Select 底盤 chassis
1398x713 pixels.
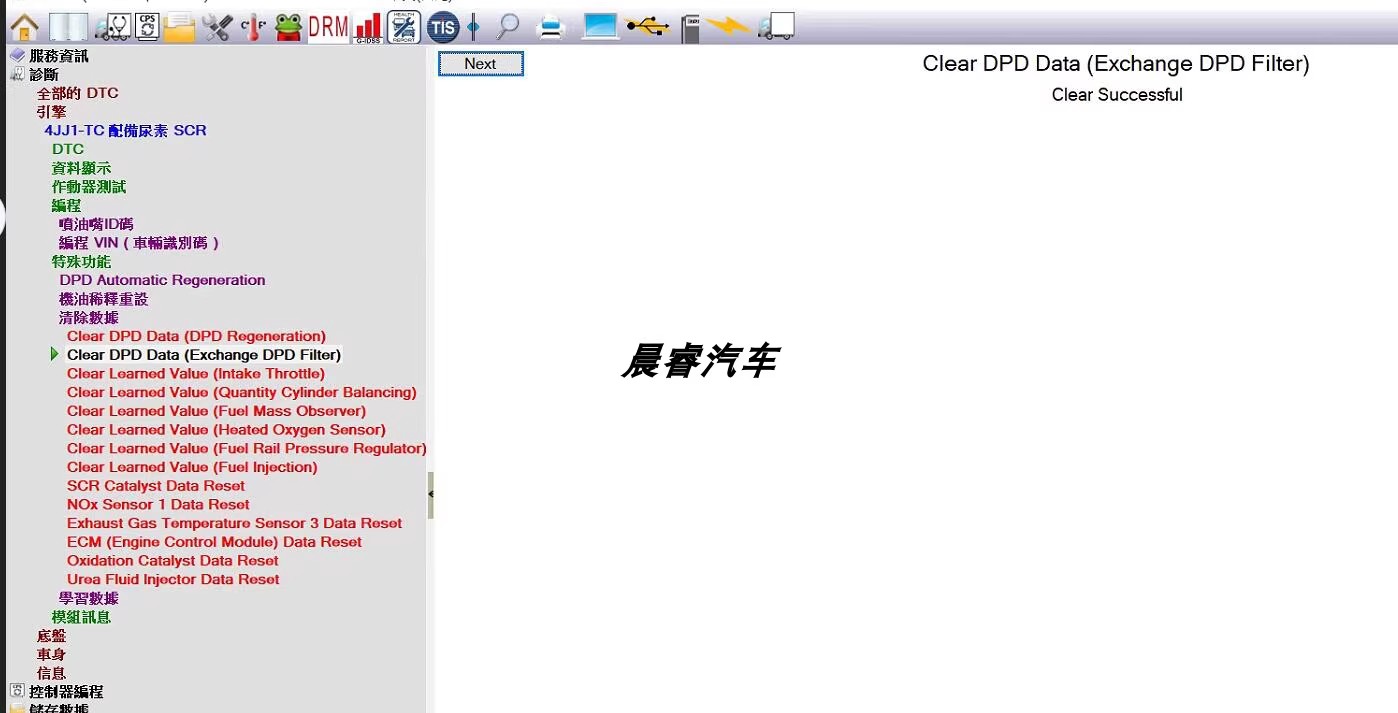point(52,635)
